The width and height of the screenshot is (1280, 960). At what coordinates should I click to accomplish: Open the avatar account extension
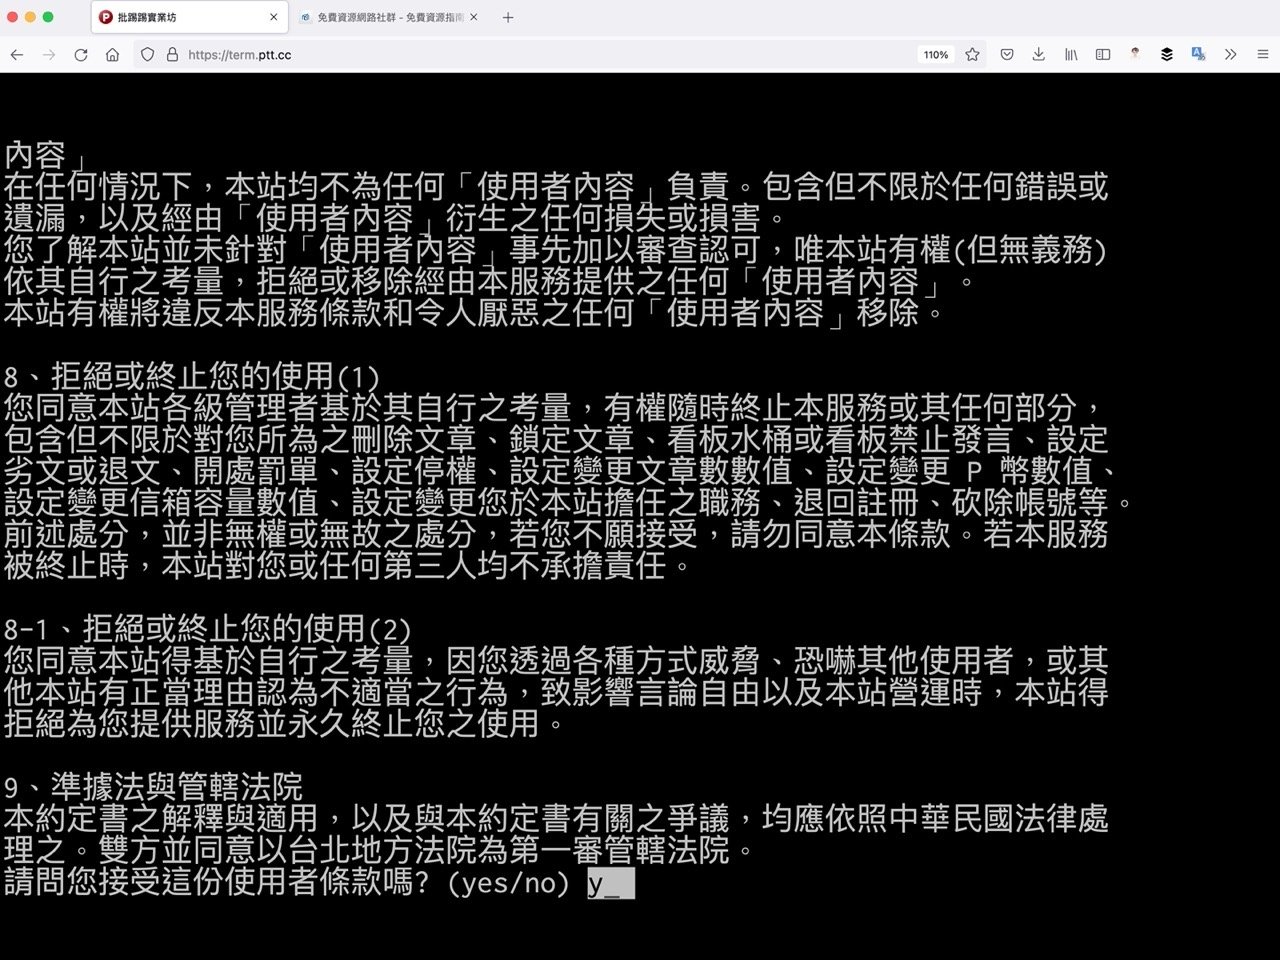[x=1135, y=55]
